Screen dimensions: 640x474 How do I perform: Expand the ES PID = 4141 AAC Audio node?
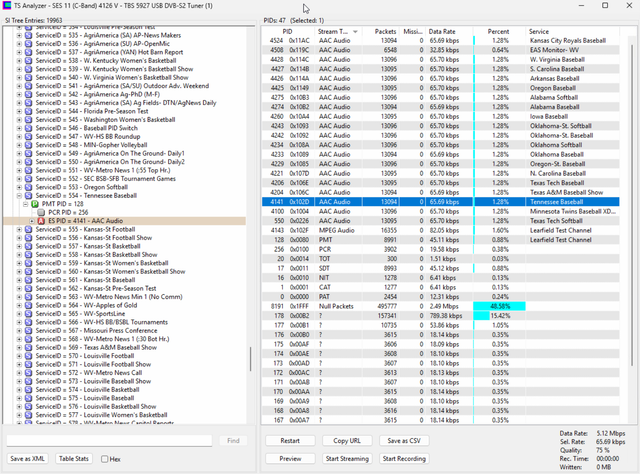coord(32,221)
